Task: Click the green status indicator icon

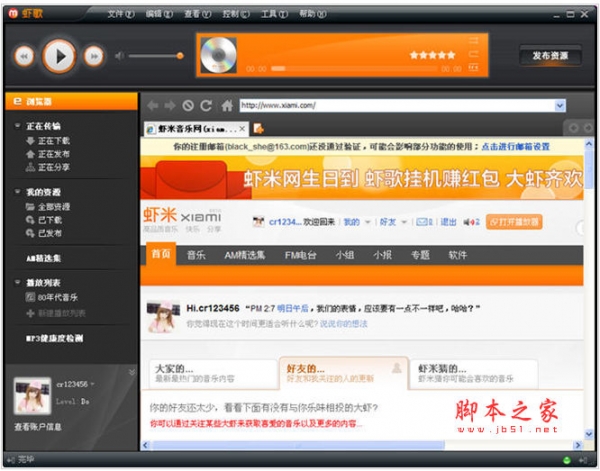Action: coord(567,460)
